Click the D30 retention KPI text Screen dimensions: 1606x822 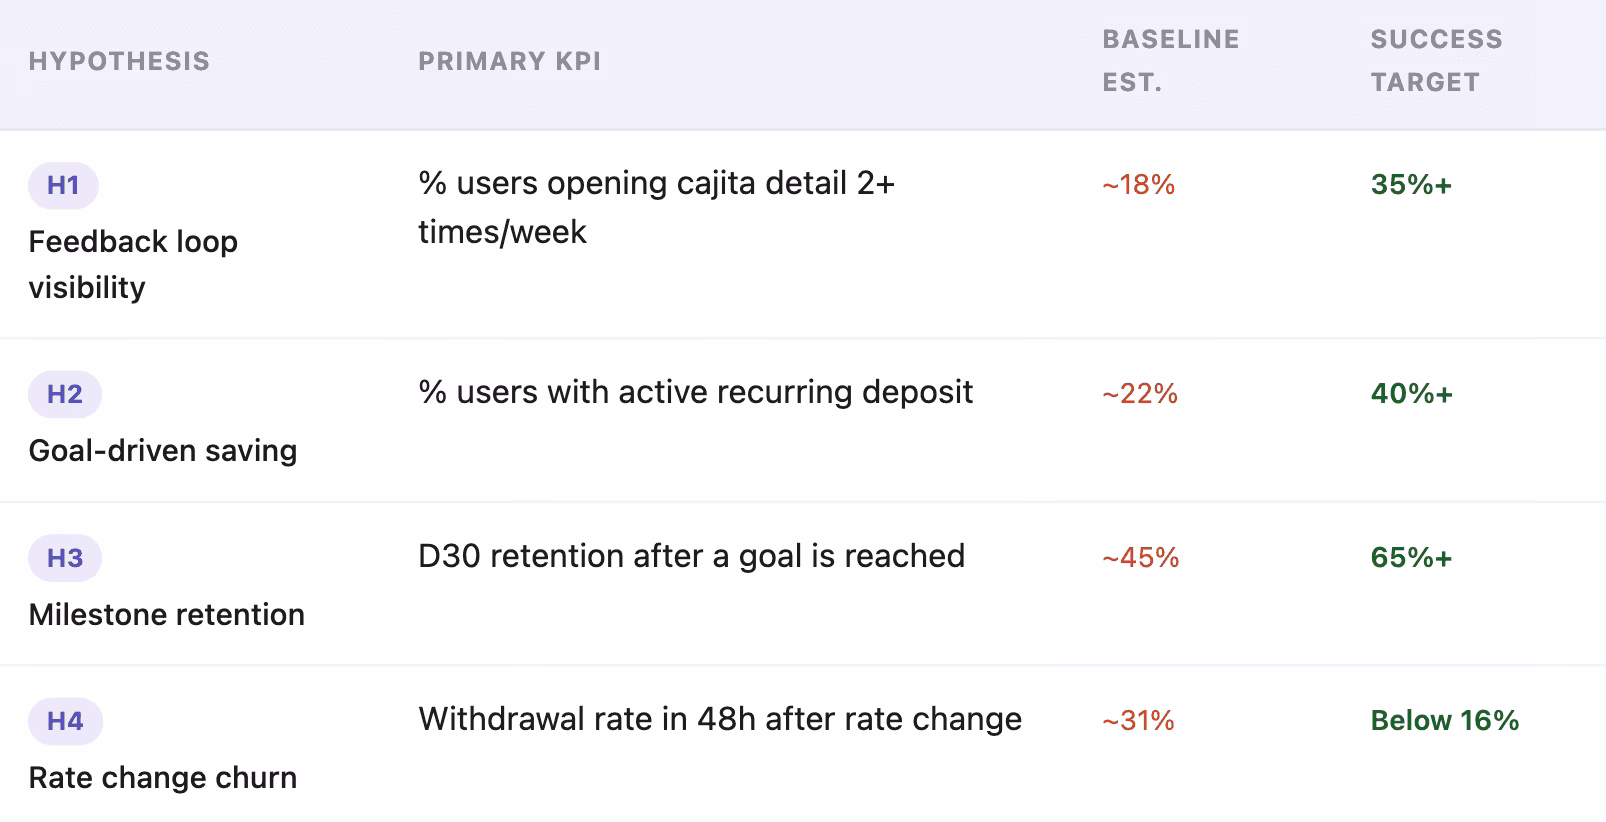point(692,556)
